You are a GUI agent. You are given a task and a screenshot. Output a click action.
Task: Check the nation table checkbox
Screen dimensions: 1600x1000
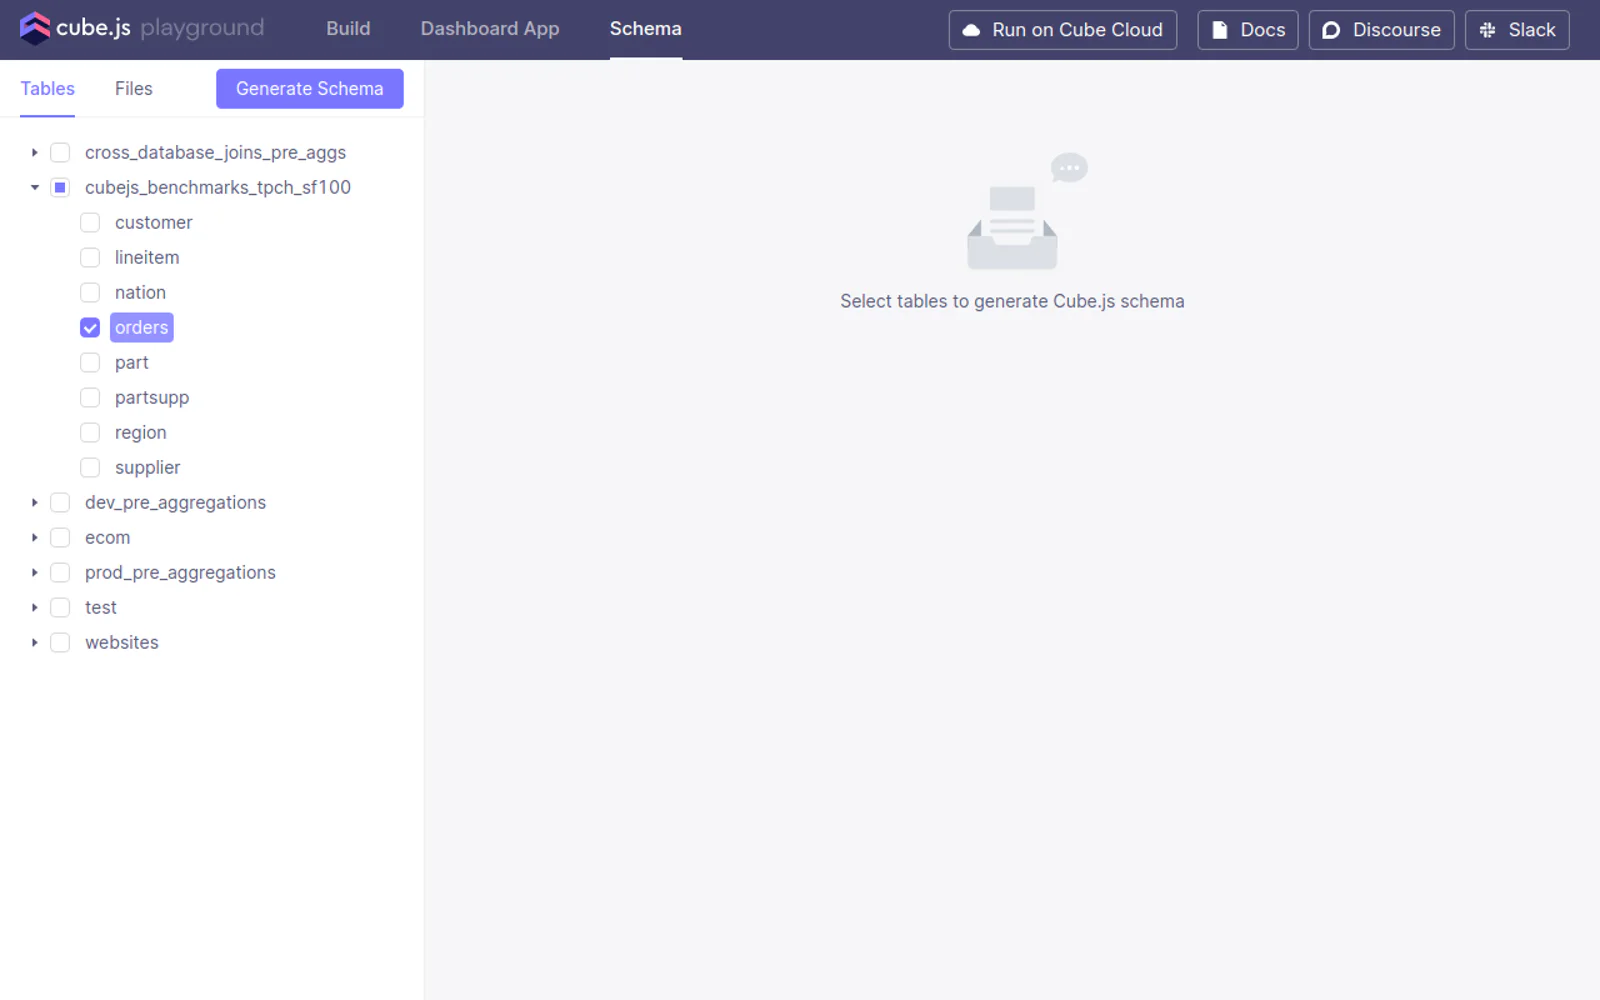pyautogui.click(x=90, y=292)
